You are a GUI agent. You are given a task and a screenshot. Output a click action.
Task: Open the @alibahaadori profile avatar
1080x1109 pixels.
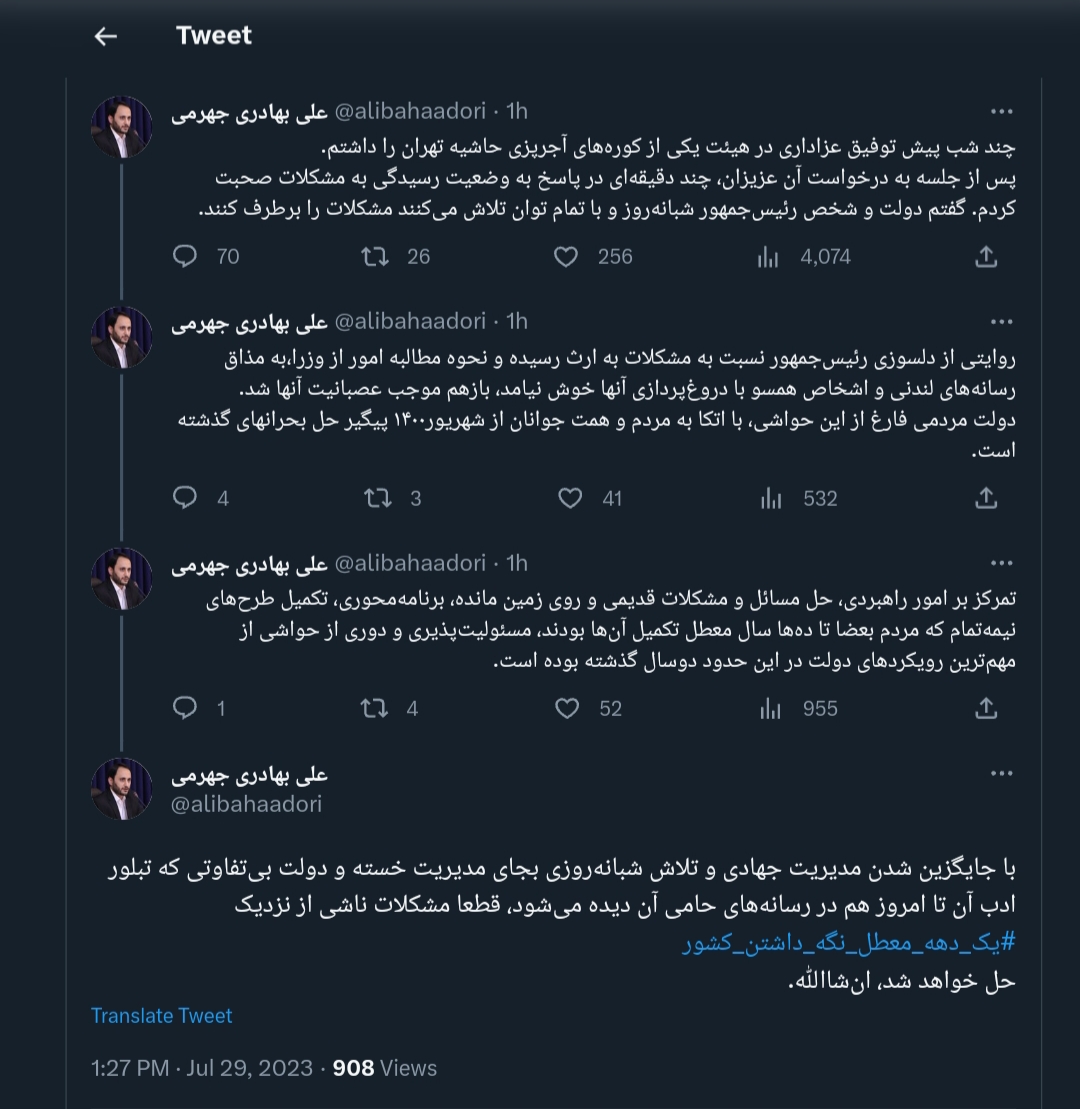[121, 789]
